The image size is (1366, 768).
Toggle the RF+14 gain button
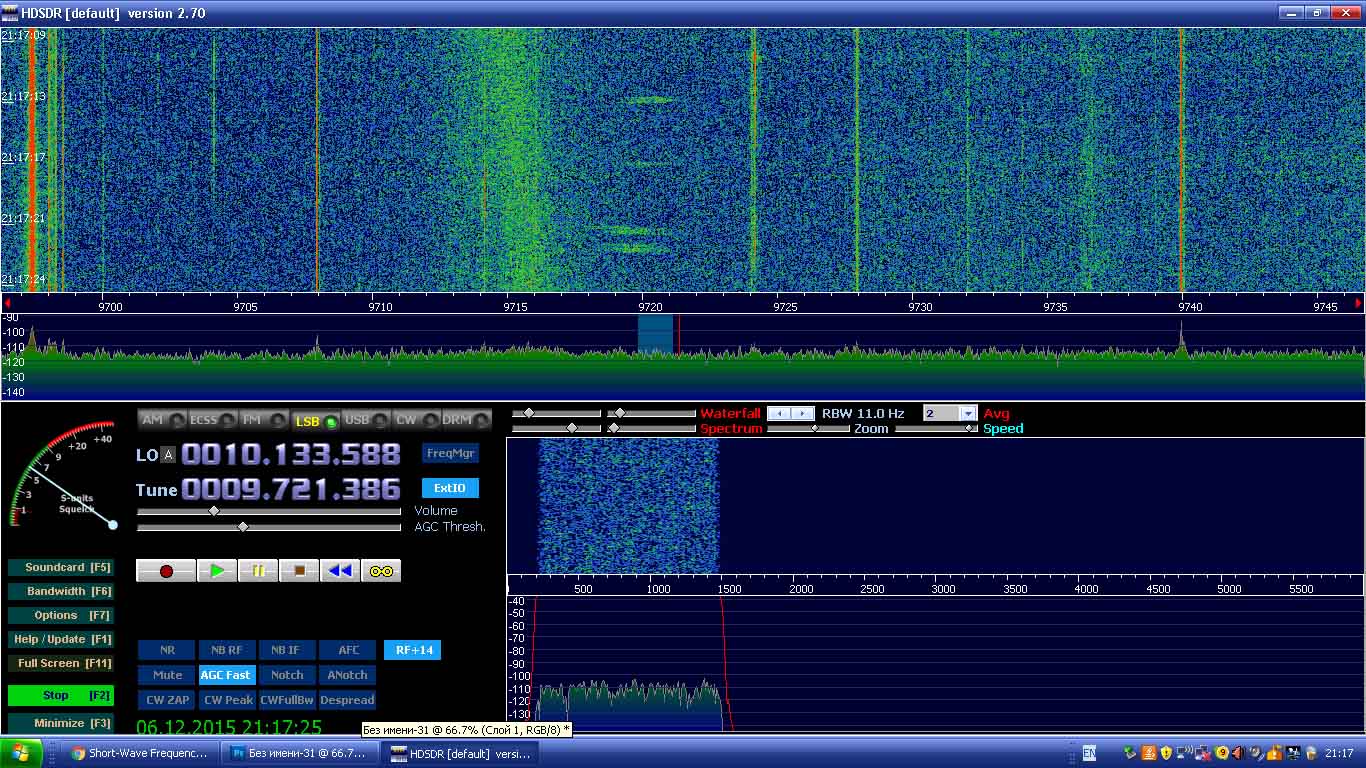coord(413,650)
